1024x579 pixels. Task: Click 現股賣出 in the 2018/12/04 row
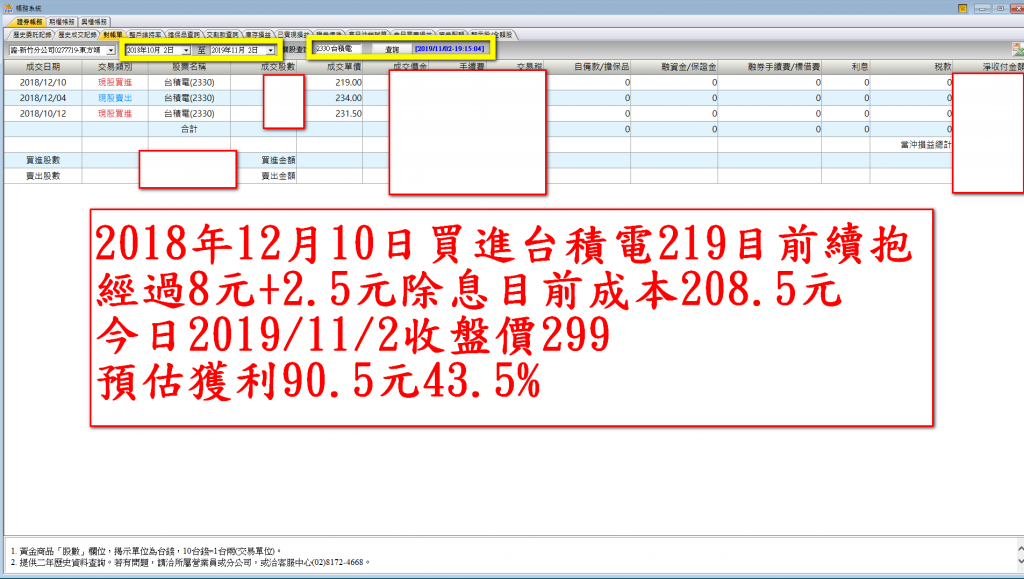[x=115, y=98]
